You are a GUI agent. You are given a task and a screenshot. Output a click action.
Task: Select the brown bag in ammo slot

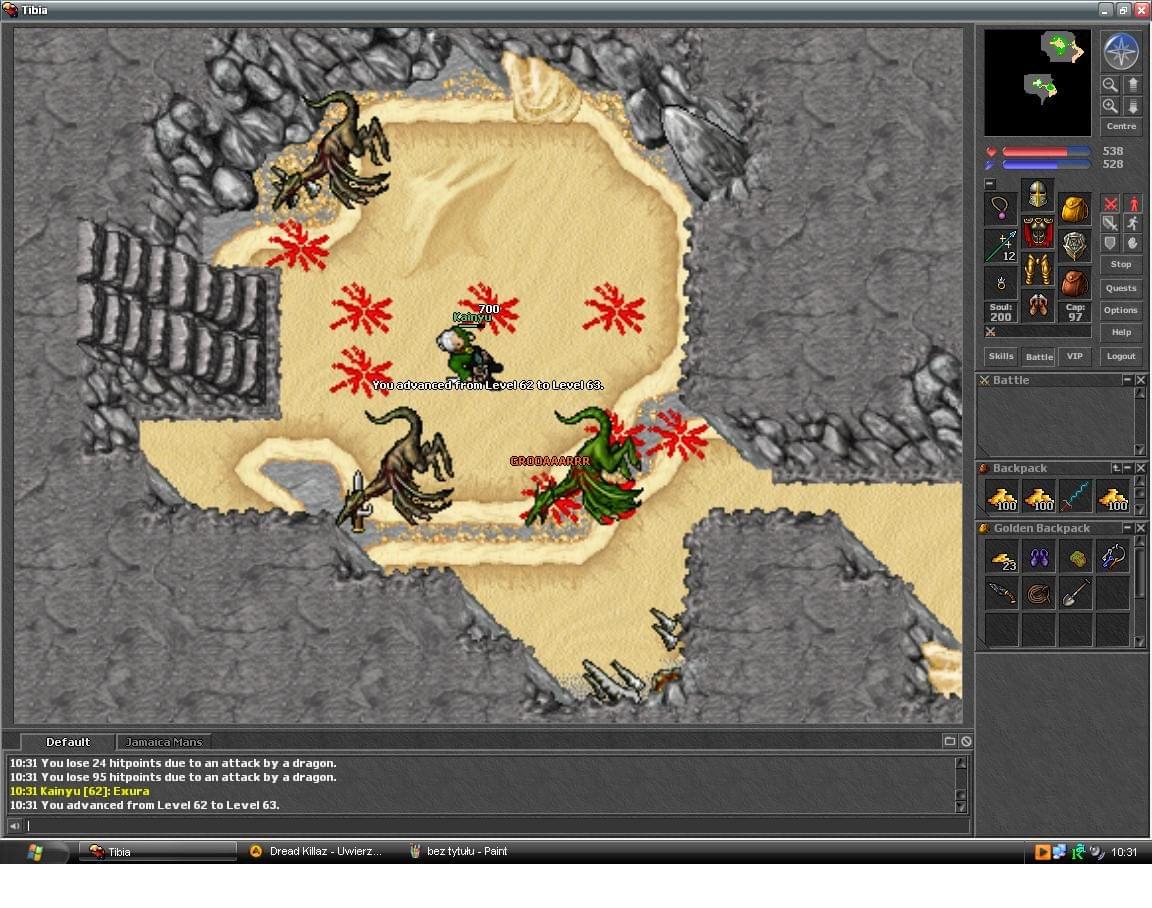(1074, 283)
